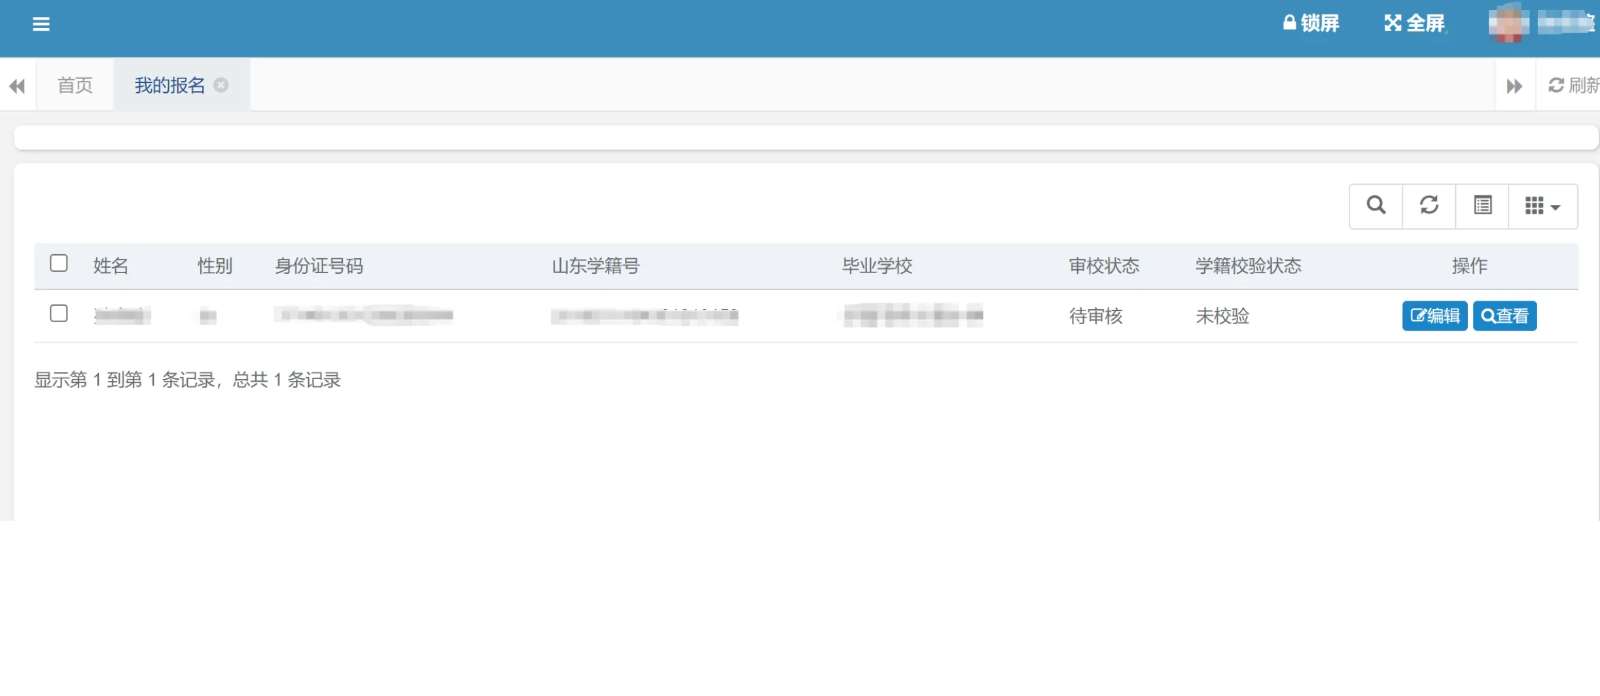This screenshot has width=1600, height=696.
Task: Click the 待审核 status cell
Action: click(x=1096, y=316)
